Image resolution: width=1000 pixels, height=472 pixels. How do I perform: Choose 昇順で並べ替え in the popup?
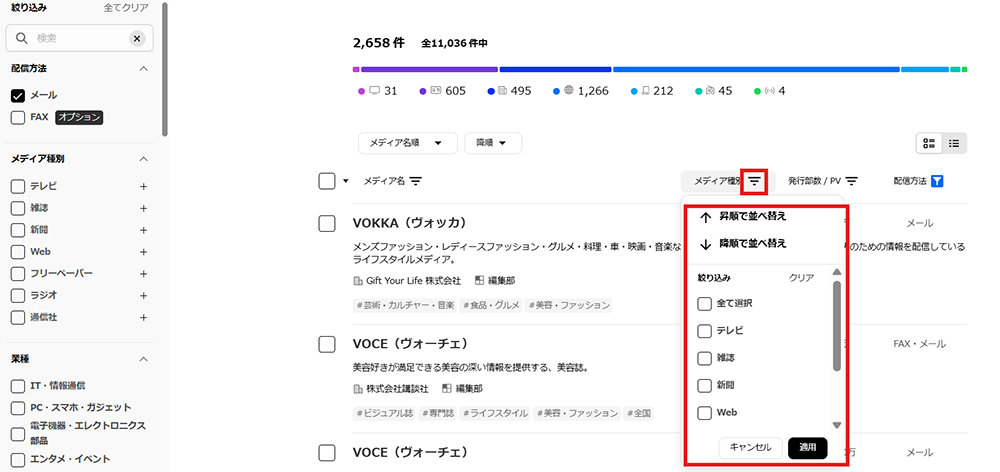pyautogui.click(x=743, y=216)
